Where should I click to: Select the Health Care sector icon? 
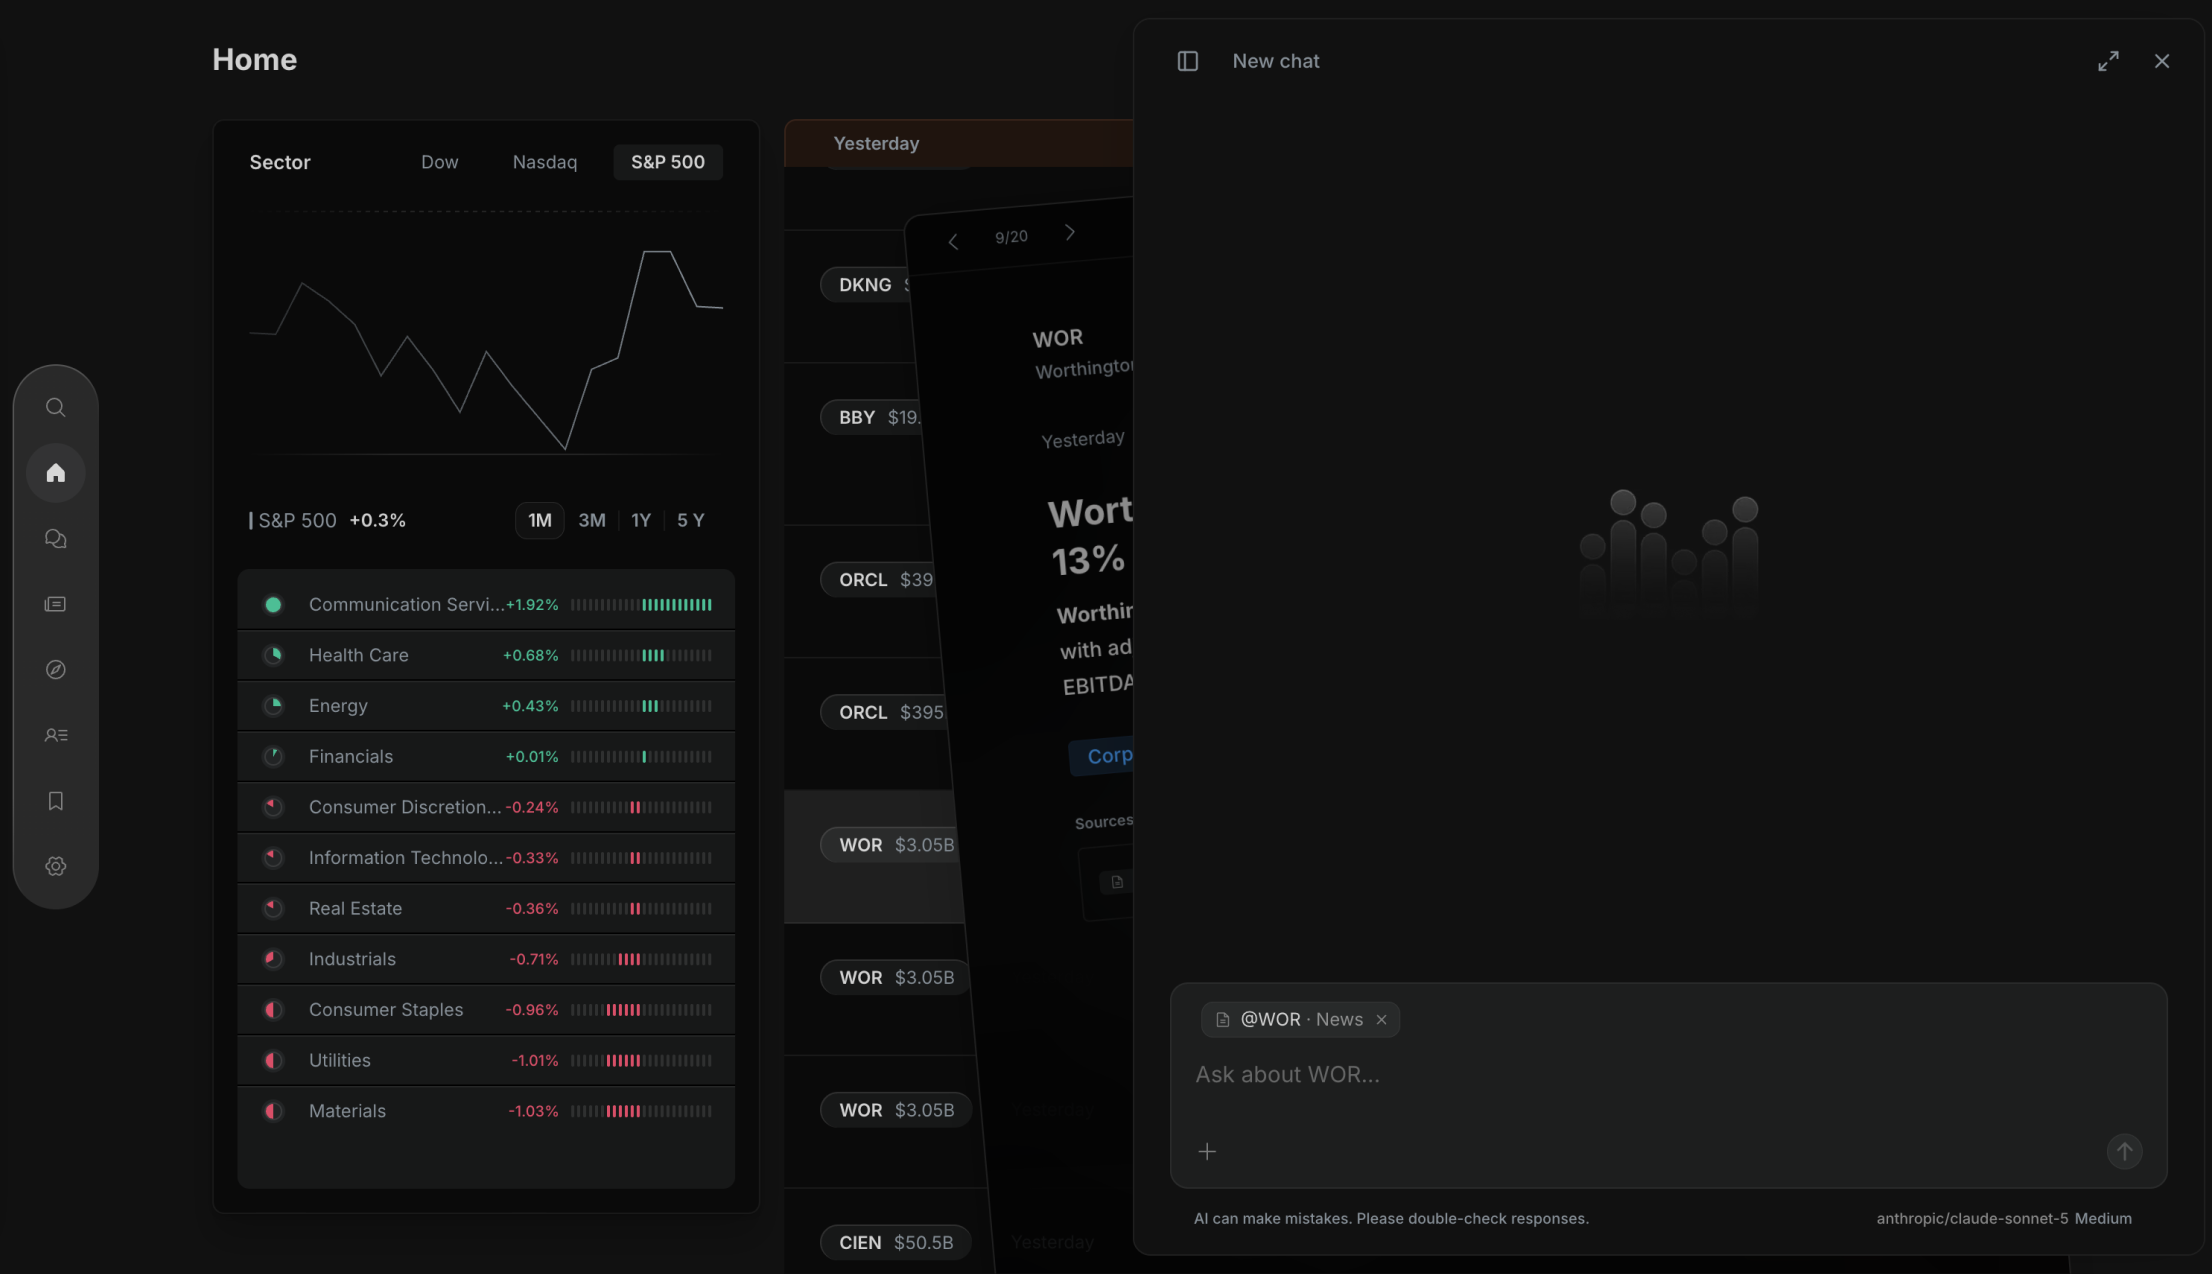coord(273,656)
